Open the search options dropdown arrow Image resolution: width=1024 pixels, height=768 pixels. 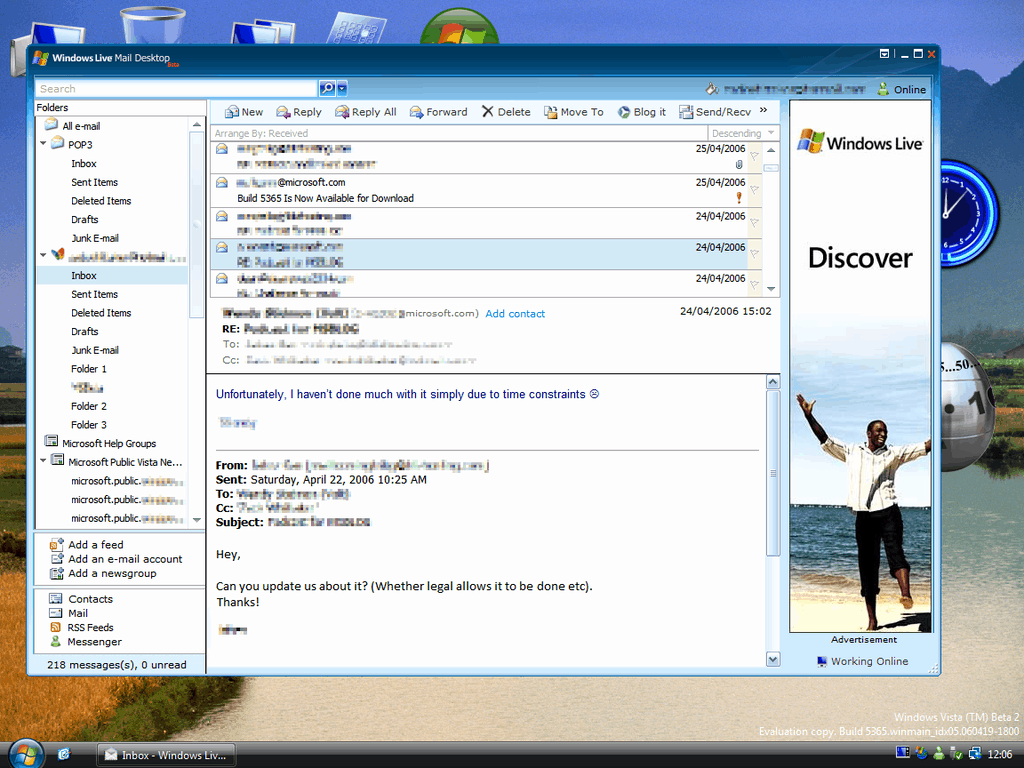point(342,89)
